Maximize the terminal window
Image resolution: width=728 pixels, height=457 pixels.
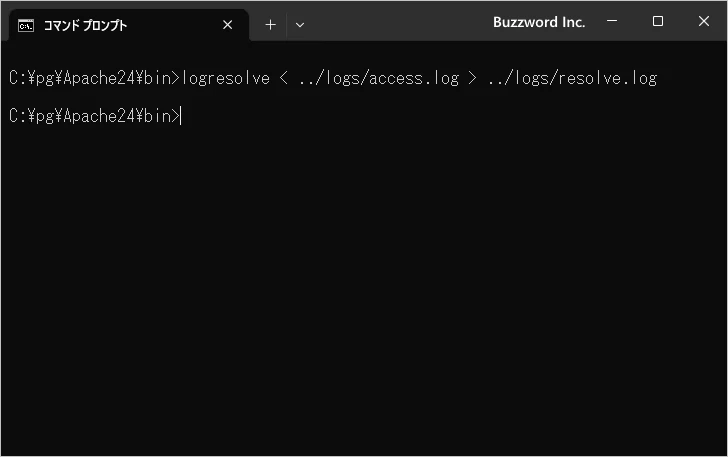click(x=657, y=22)
